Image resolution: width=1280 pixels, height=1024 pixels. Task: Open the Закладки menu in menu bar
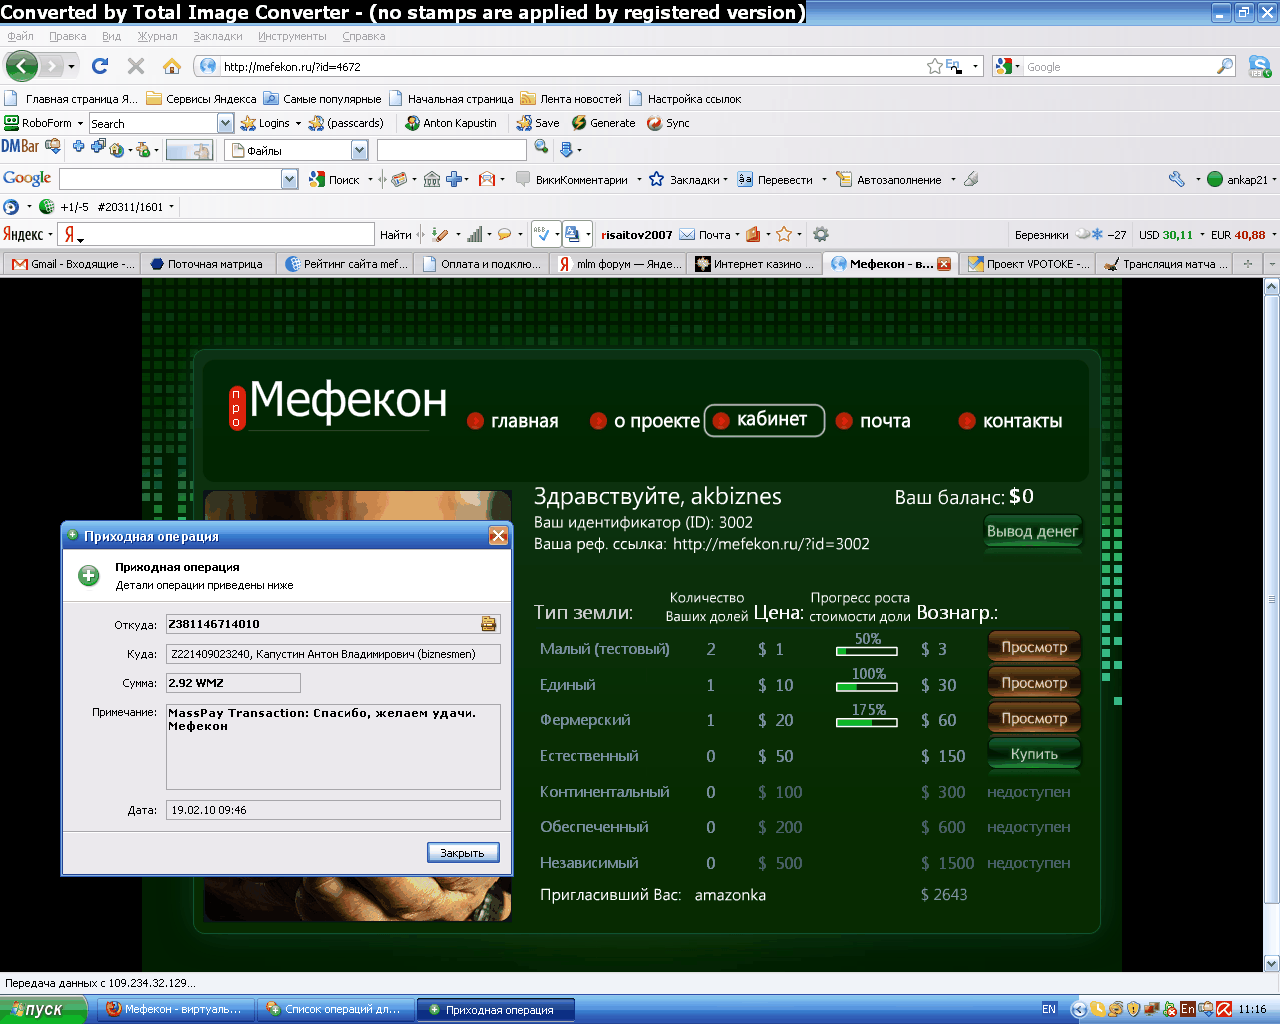217,36
